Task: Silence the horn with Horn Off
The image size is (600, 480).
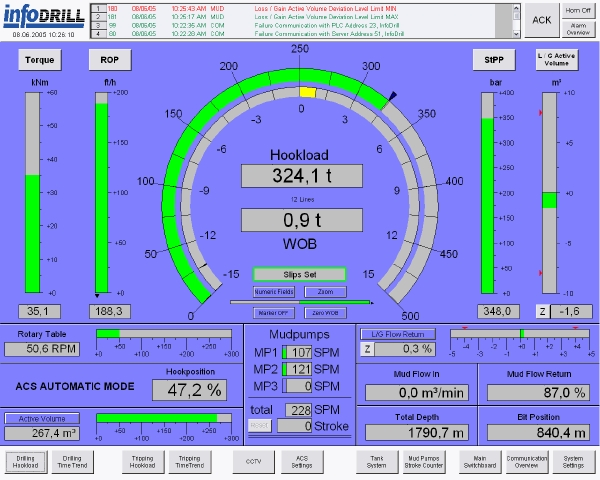Action: [578, 11]
